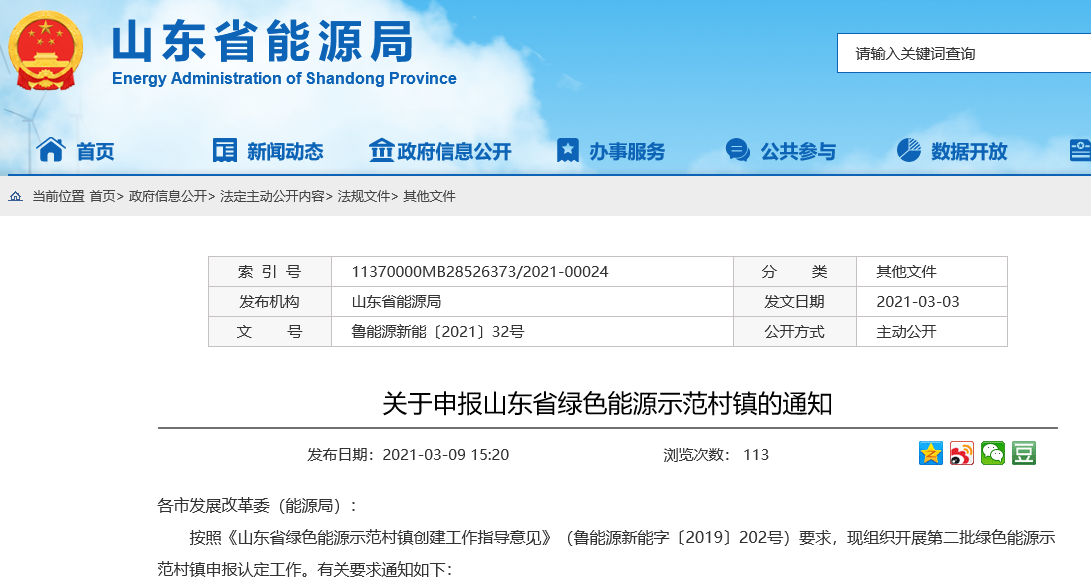Click the breadcrumb home icon
Screen dimensions: 1091x587
pyautogui.click(x=14, y=197)
